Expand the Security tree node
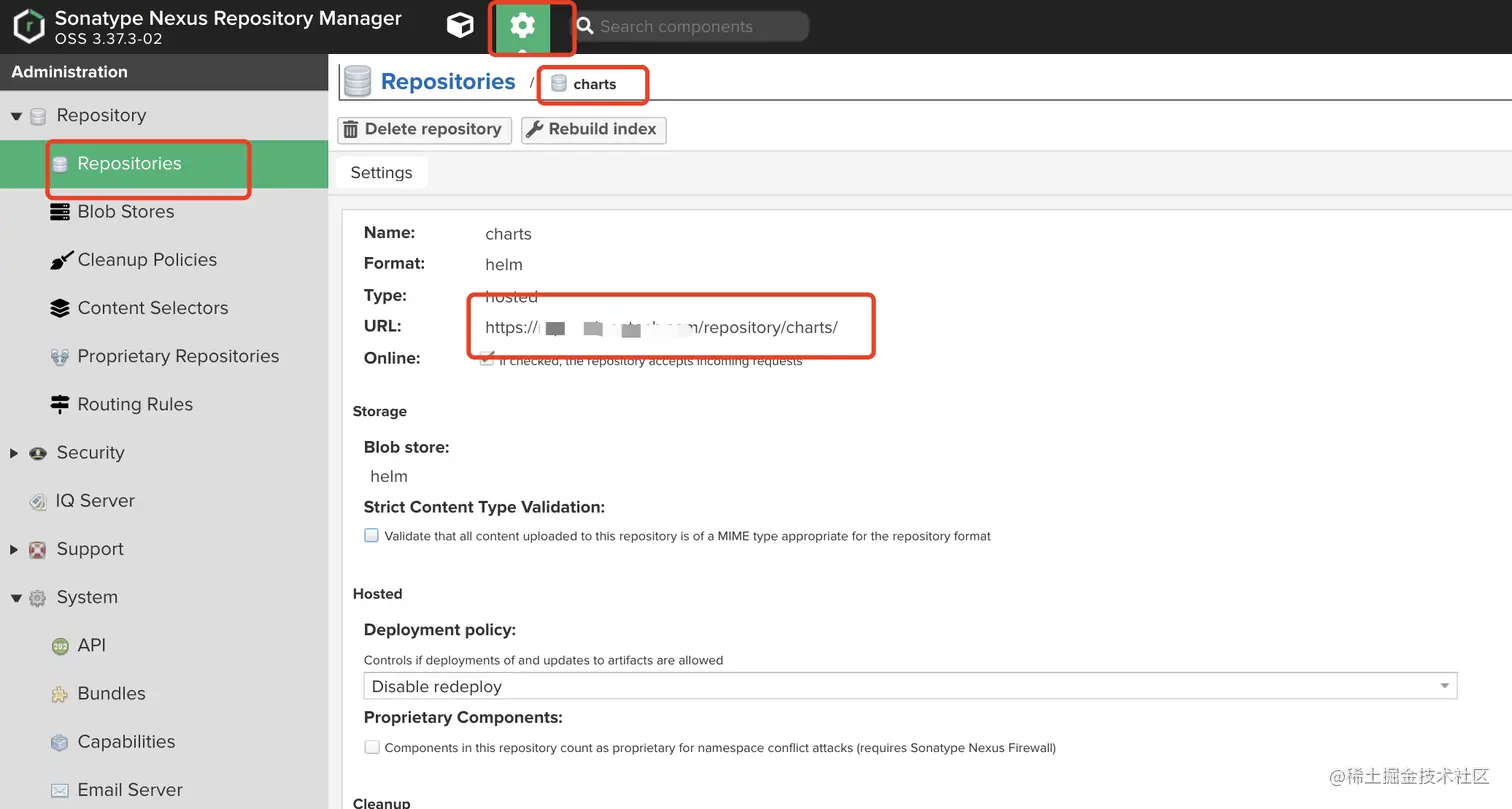 pyautogui.click(x=14, y=453)
